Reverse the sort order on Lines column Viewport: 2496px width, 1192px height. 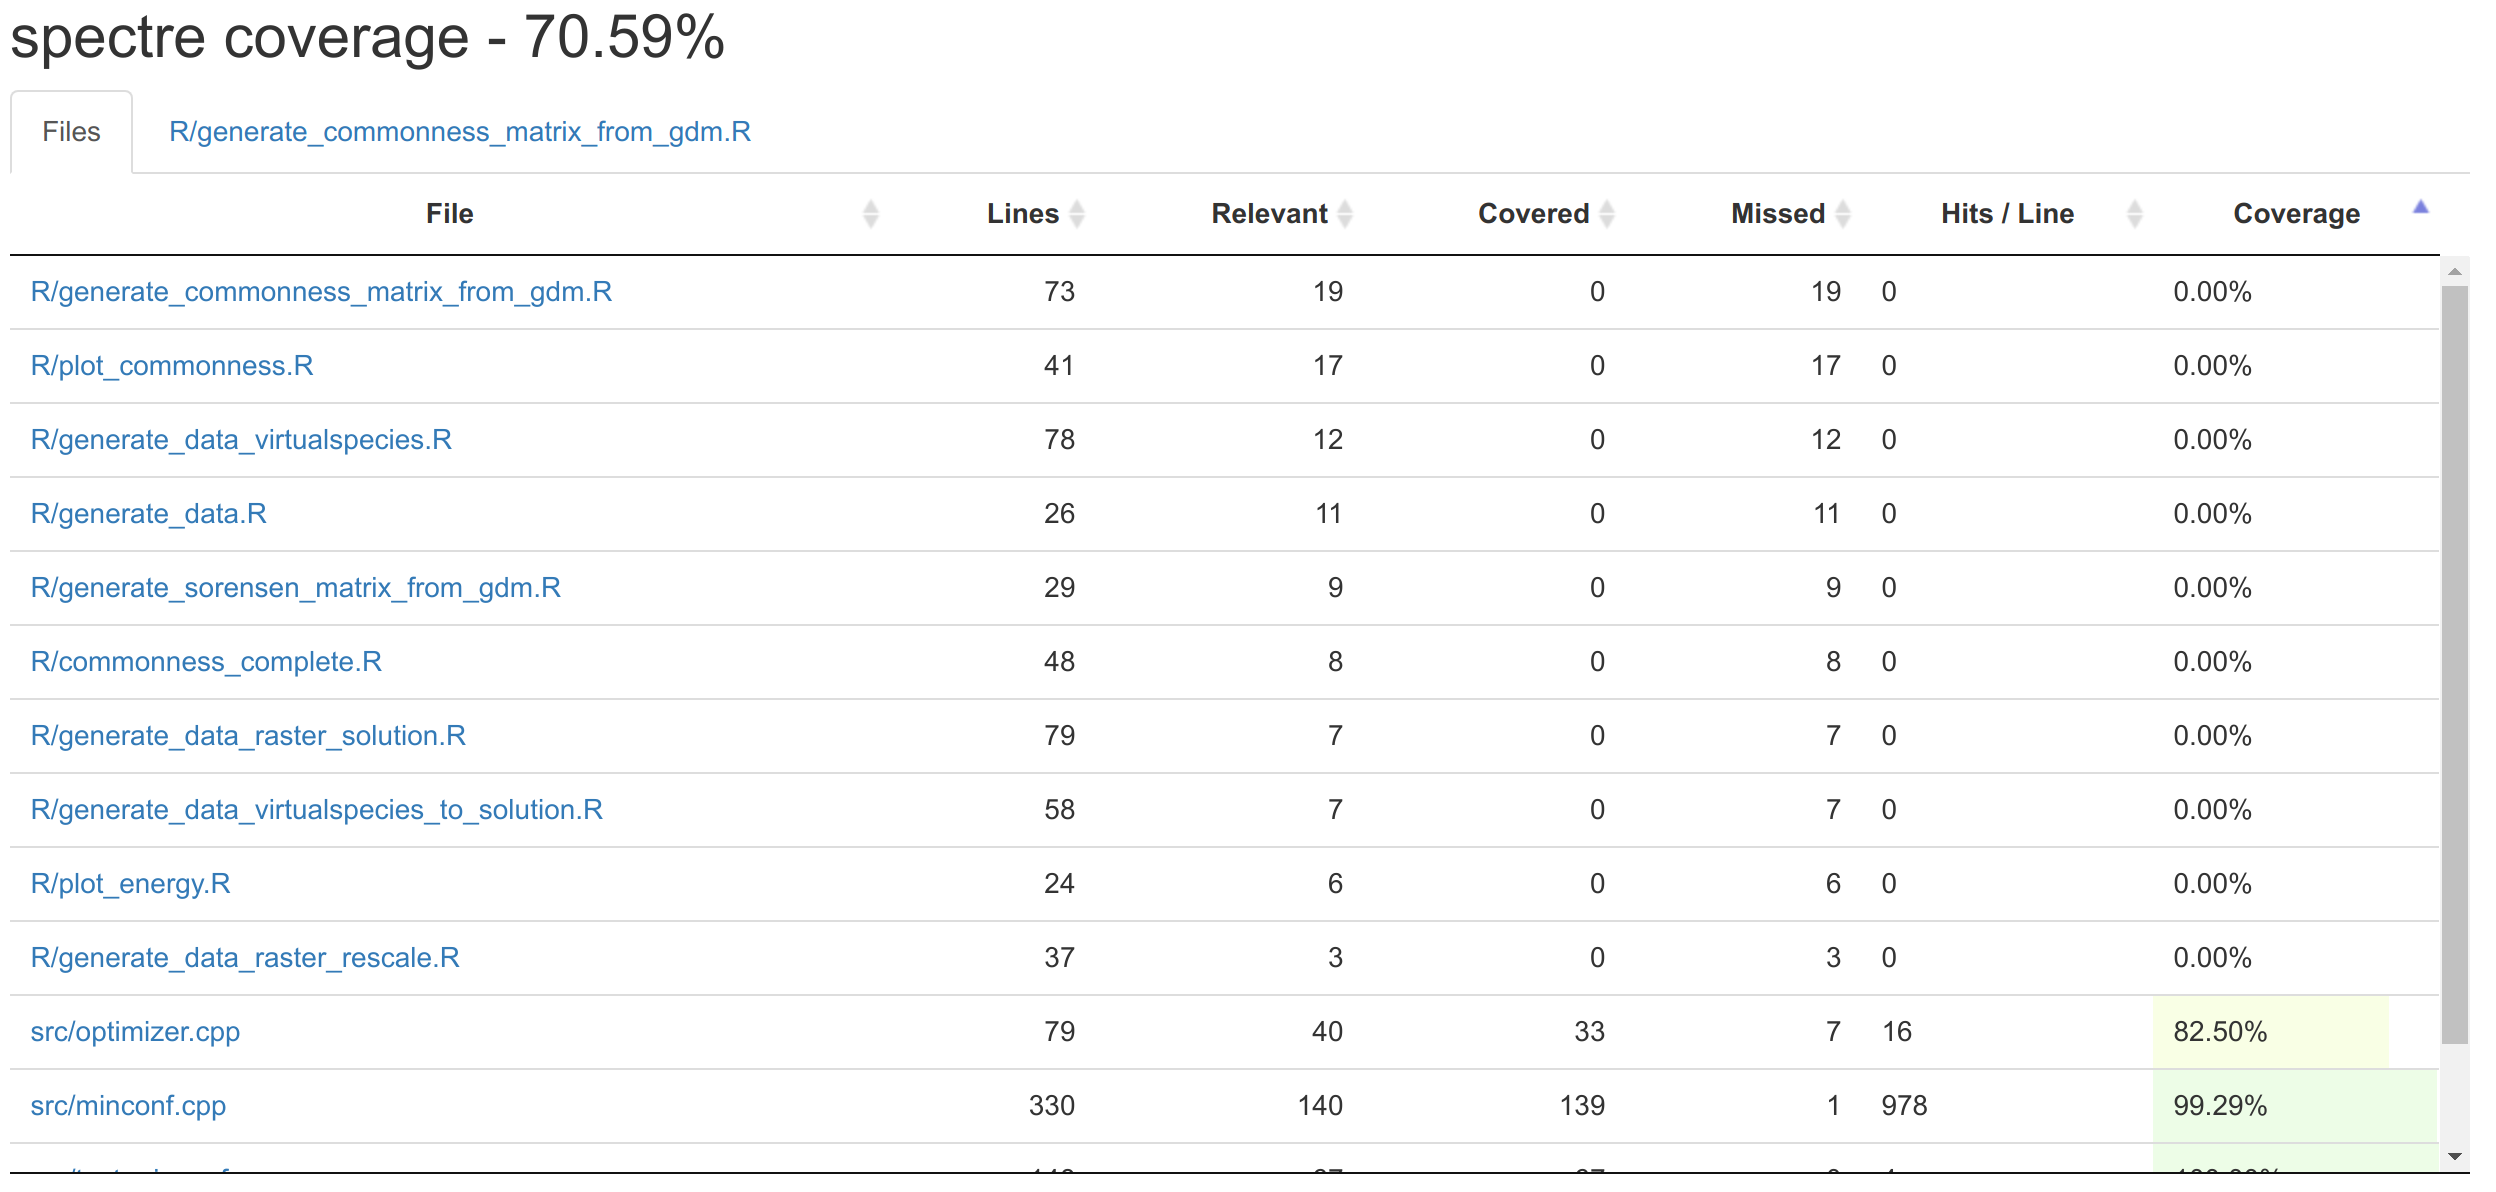click(x=1078, y=213)
